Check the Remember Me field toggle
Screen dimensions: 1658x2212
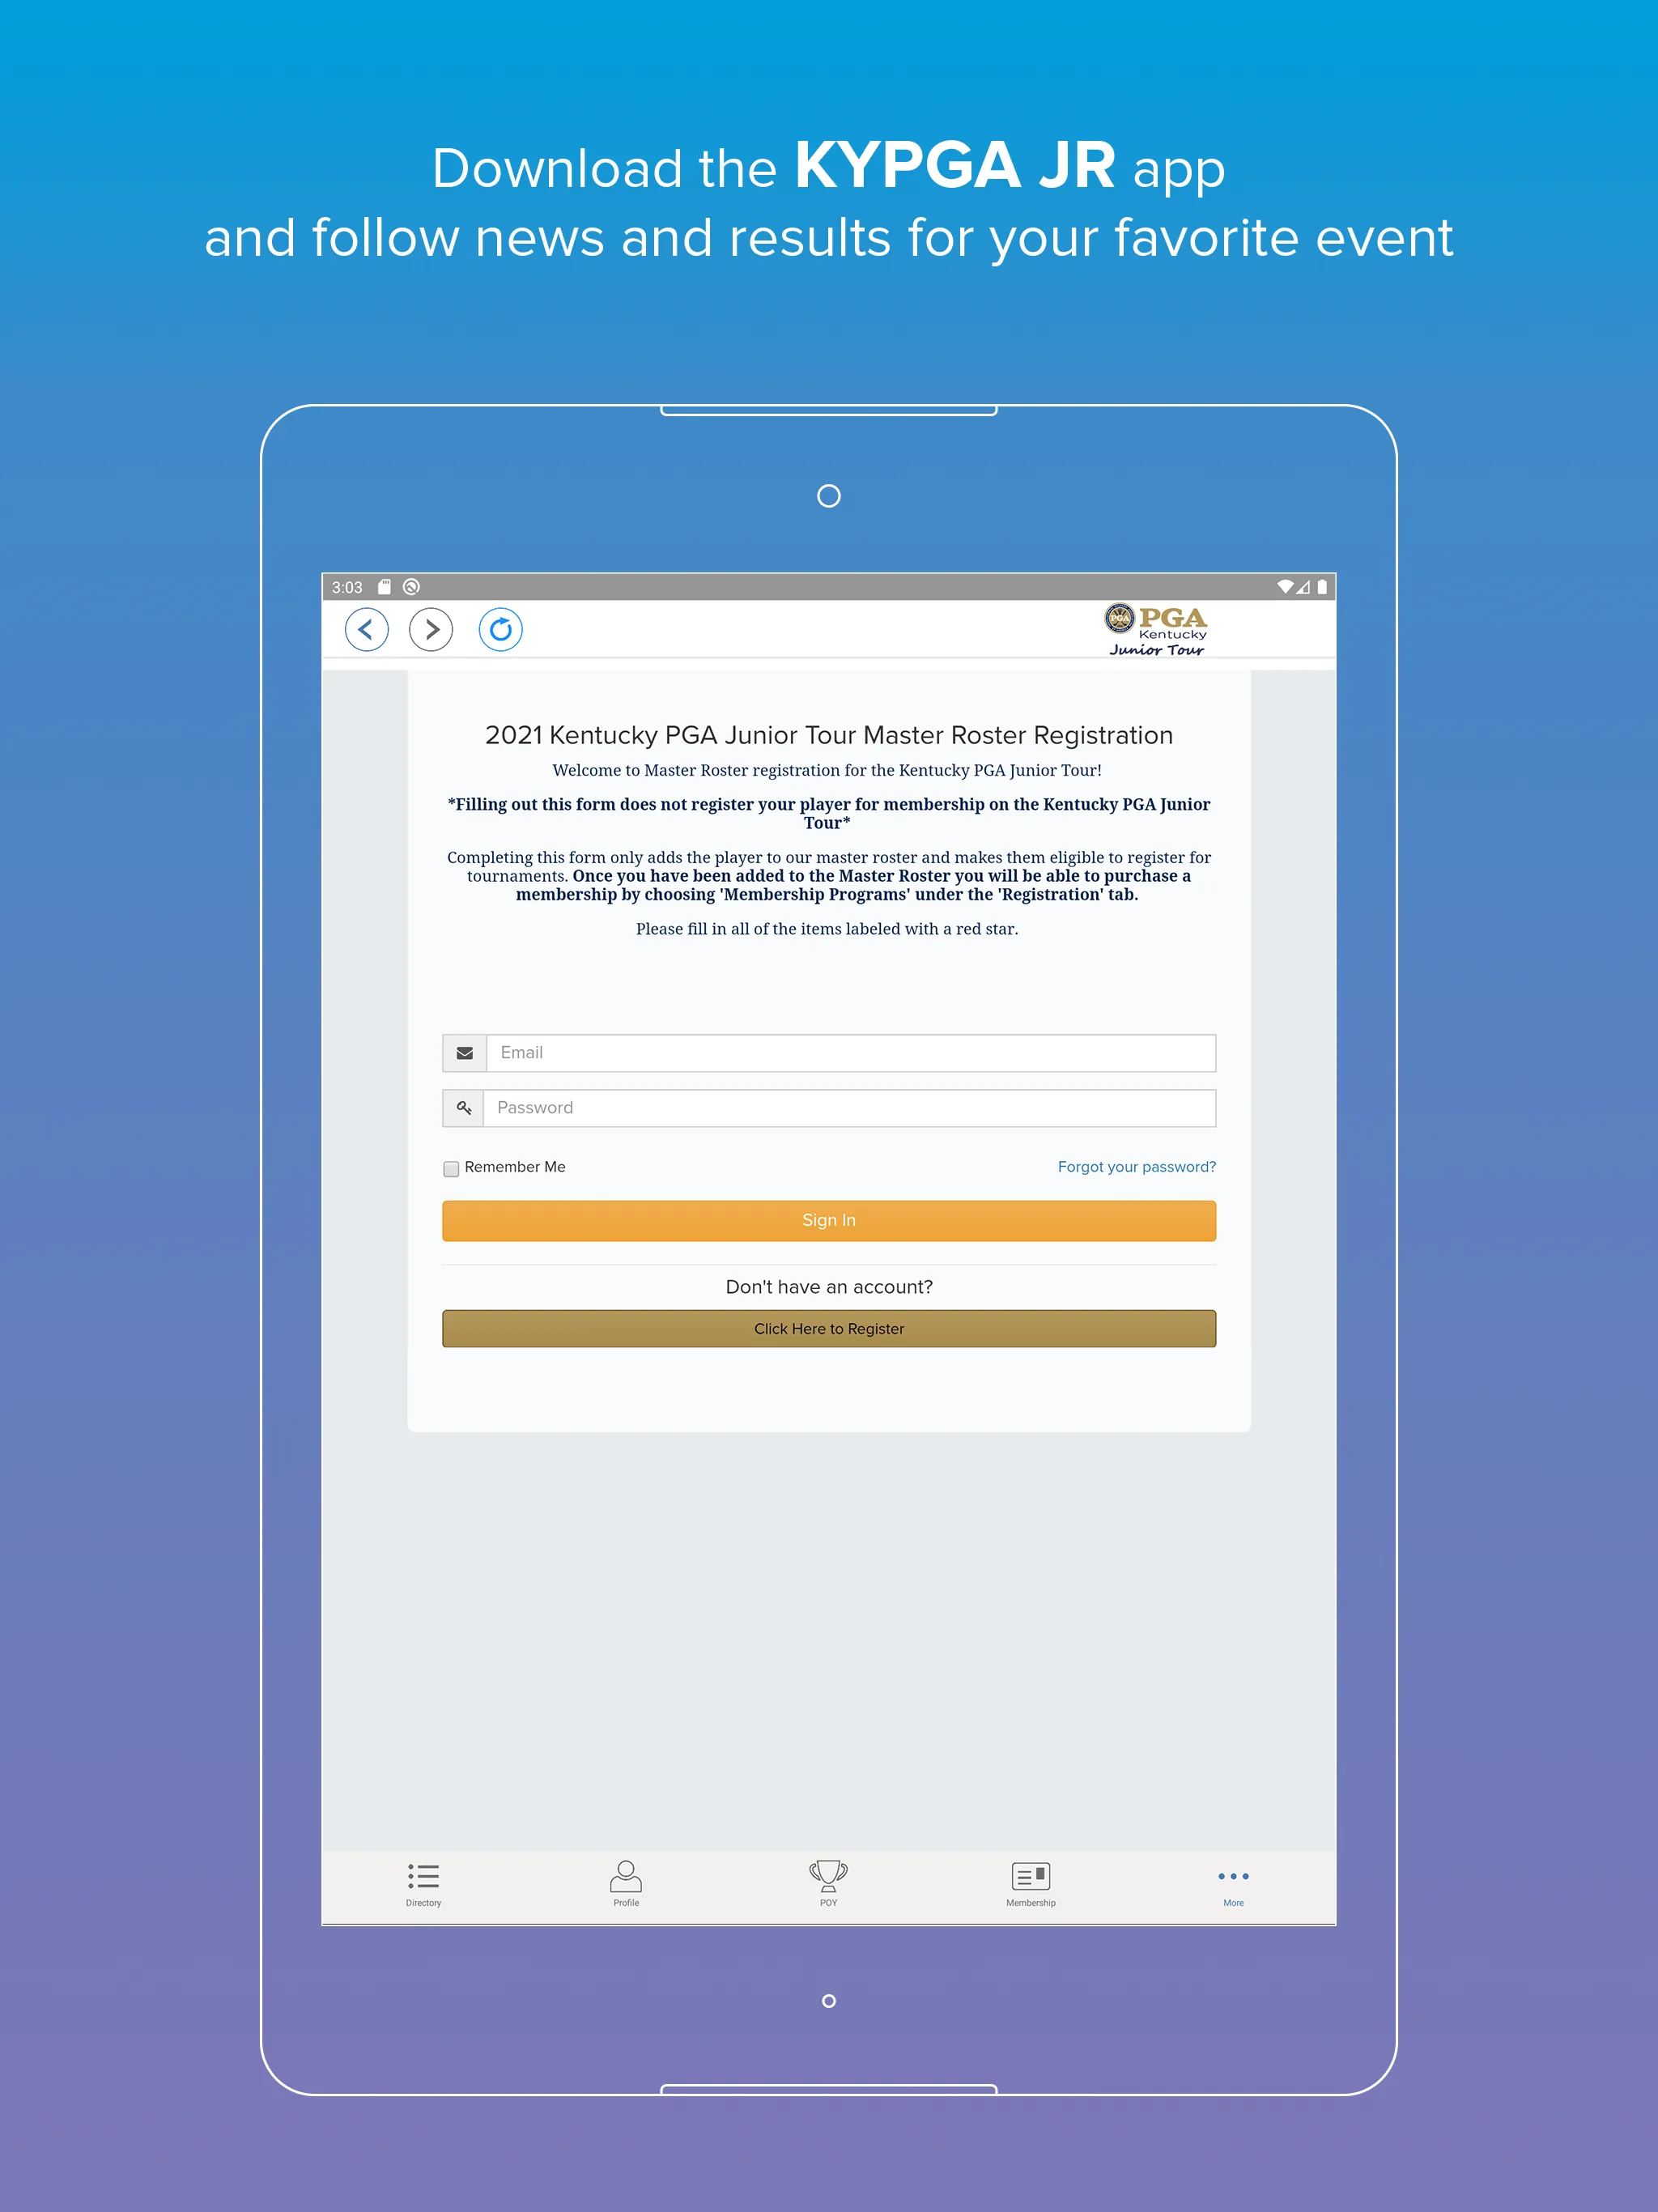click(451, 1167)
